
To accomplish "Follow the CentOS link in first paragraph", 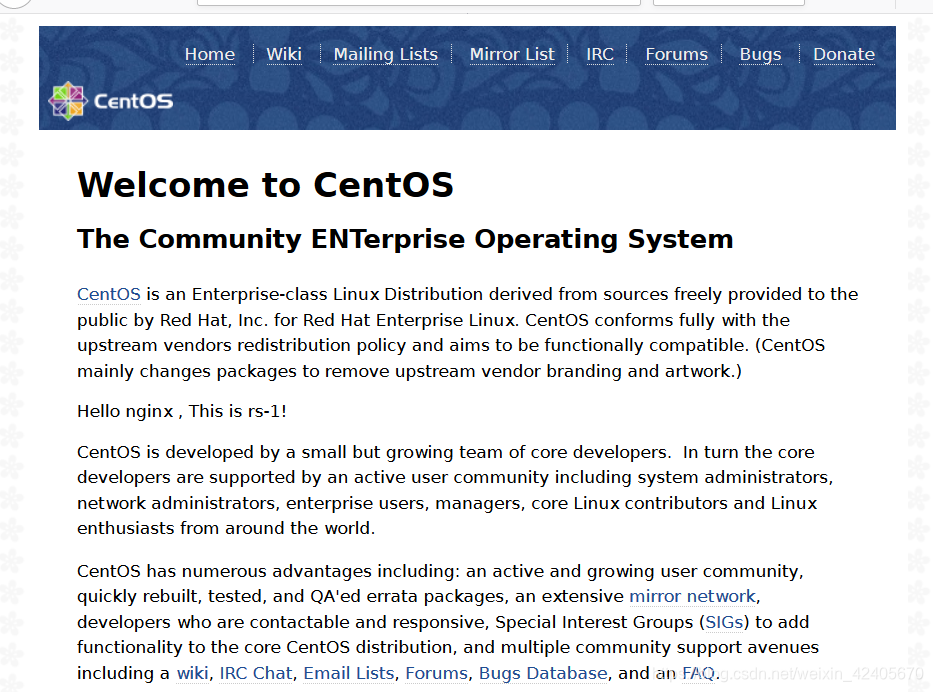I will [109, 294].
